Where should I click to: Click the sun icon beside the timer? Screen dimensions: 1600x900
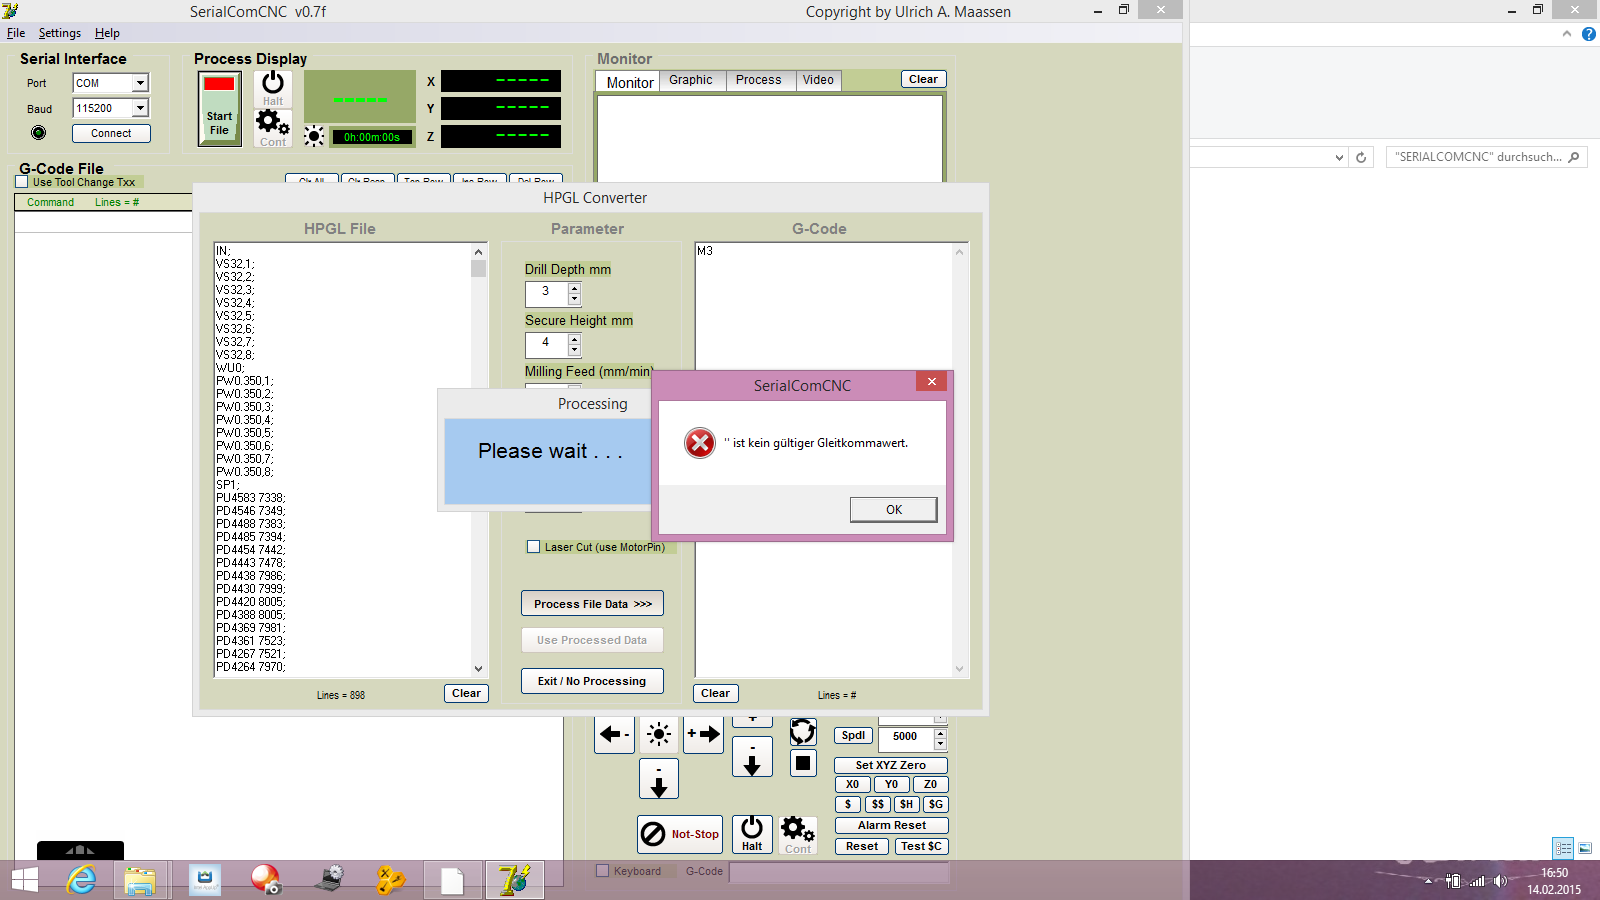pos(314,136)
